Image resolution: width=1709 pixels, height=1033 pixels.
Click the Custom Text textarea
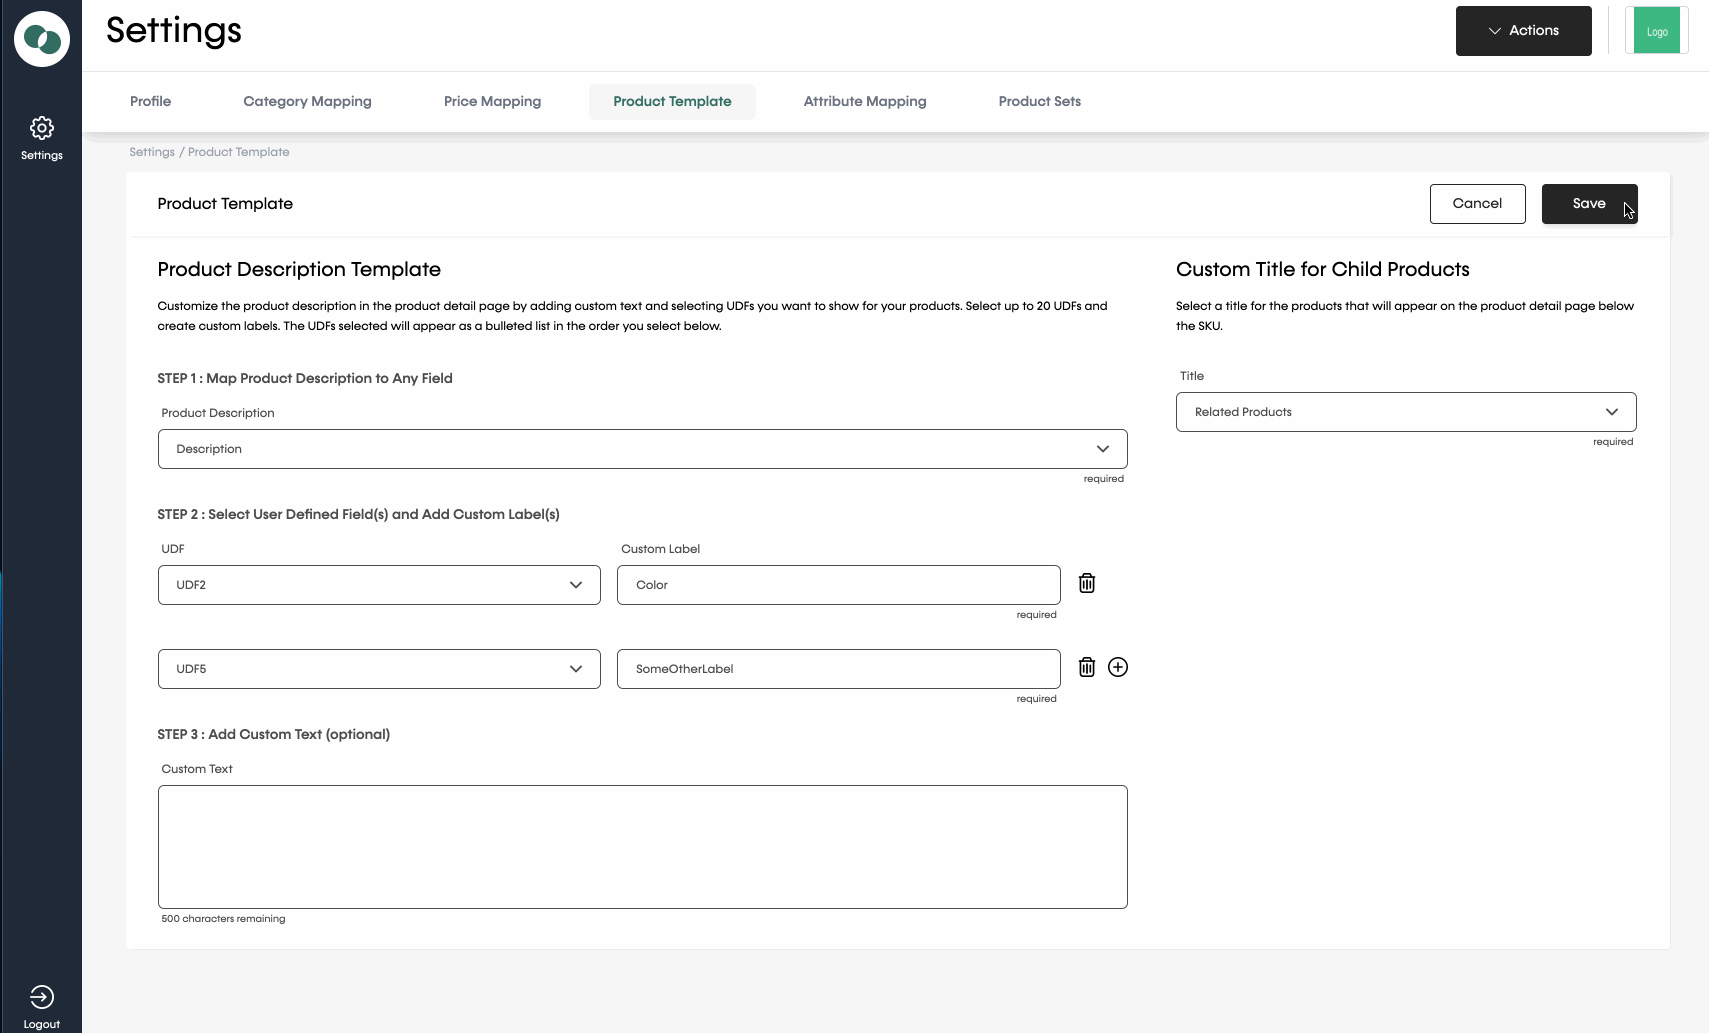pos(642,847)
